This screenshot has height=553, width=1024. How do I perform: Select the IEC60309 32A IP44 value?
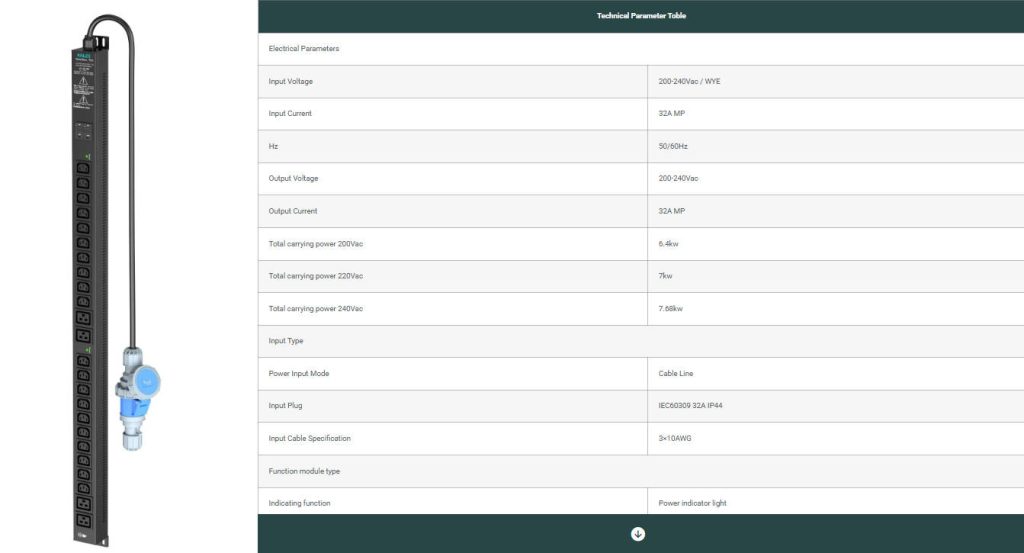tap(690, 405)
